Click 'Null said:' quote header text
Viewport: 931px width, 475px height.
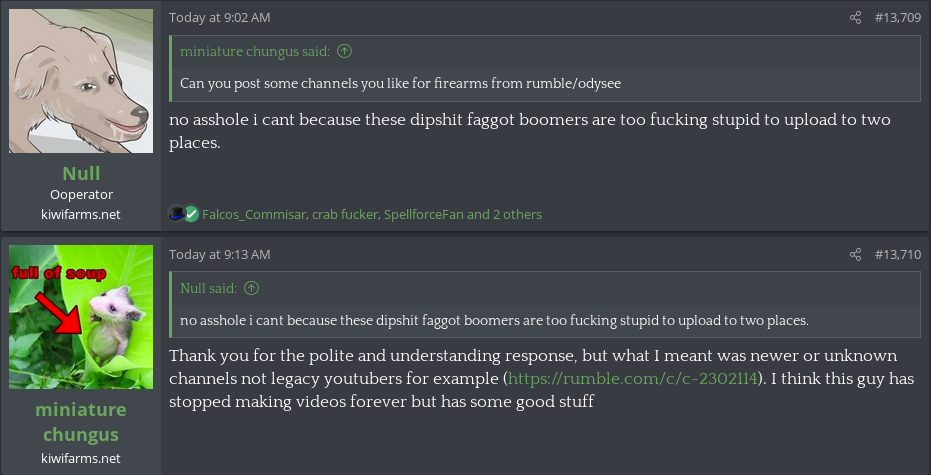pyautogui.click(x=208, y=288)
